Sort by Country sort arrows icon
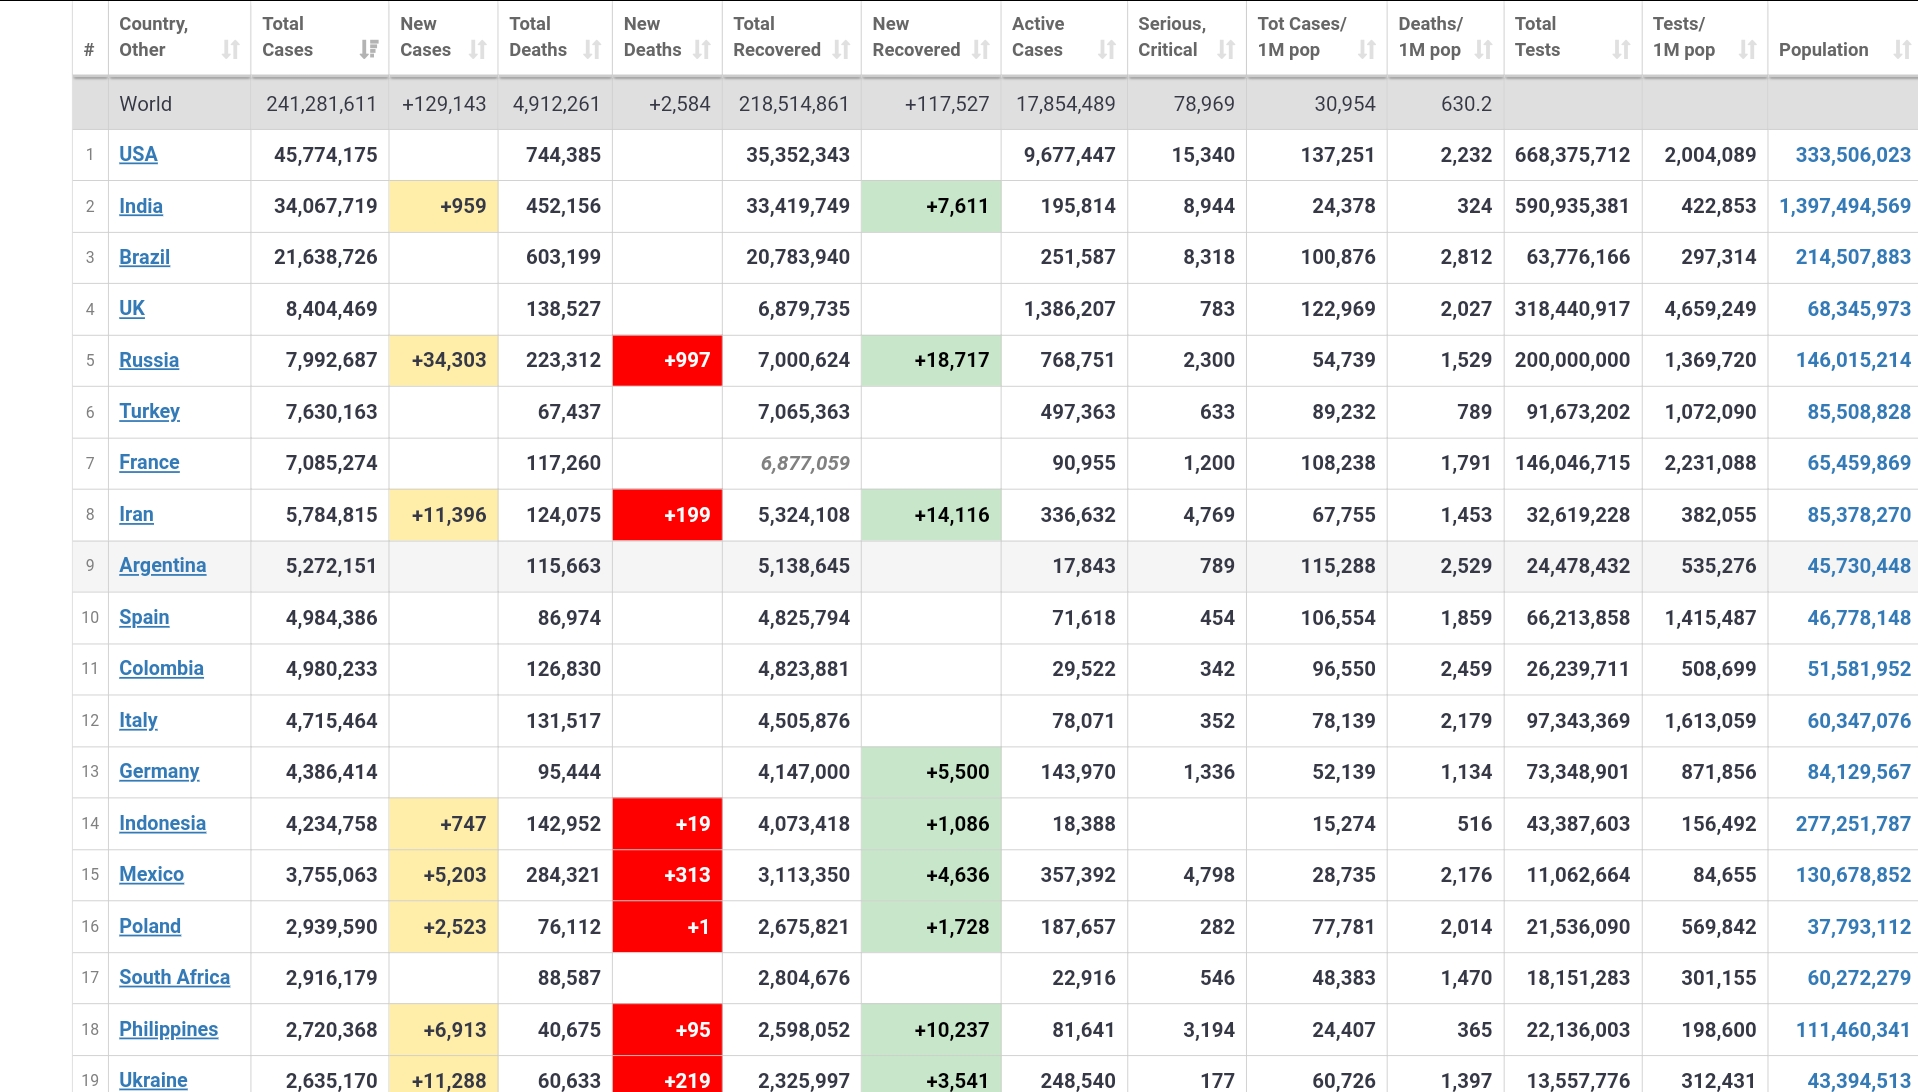1918x1092 pixels. click(x=231, y=49)
